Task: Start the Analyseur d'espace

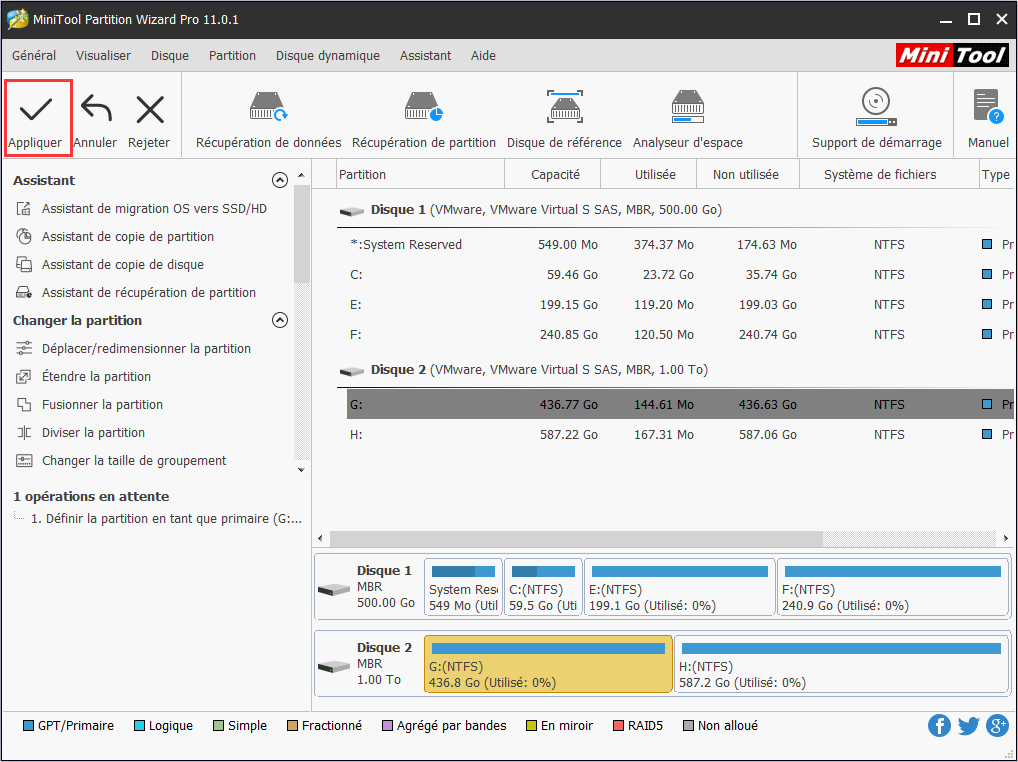Action: point(687,115)
